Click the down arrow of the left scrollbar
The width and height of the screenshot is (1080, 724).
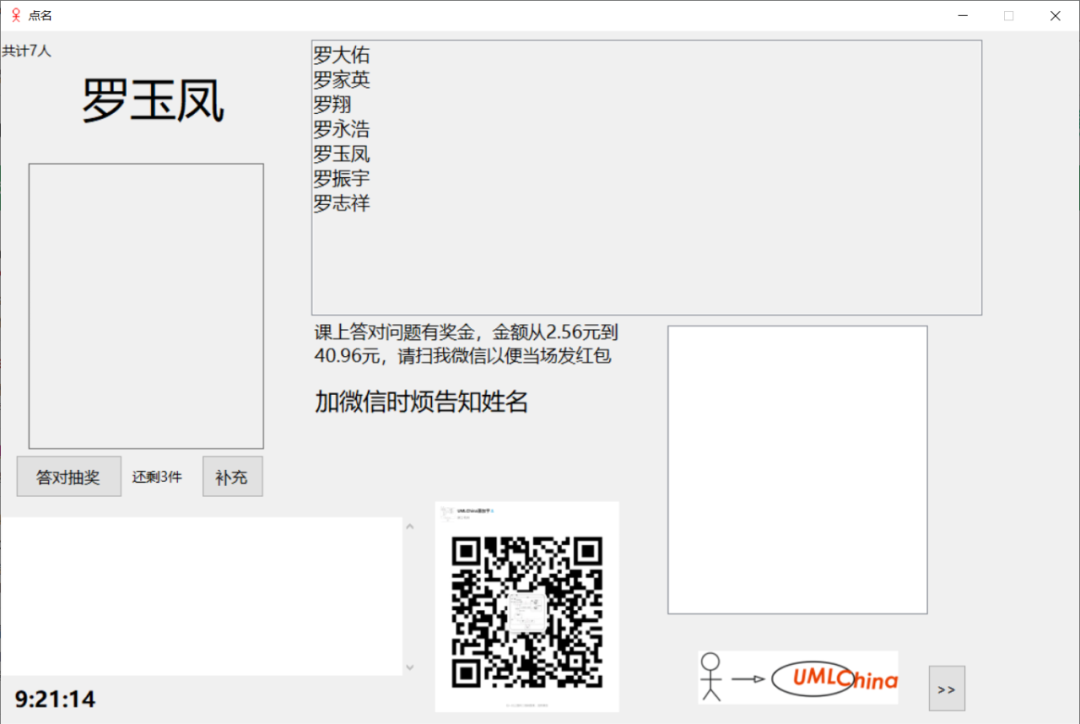coord(410,666)
